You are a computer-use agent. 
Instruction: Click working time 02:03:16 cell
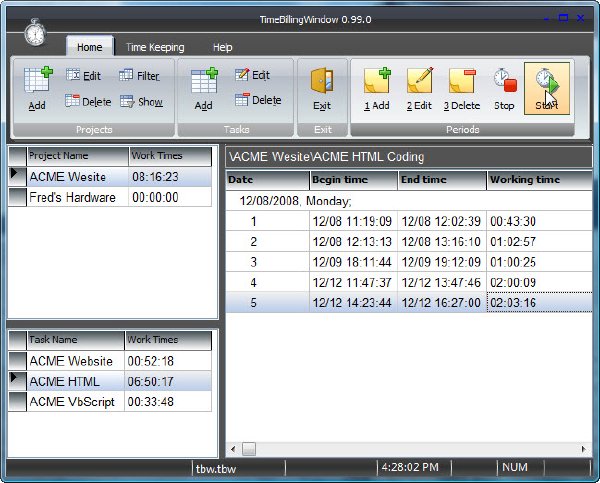click(x=540, y=303)
